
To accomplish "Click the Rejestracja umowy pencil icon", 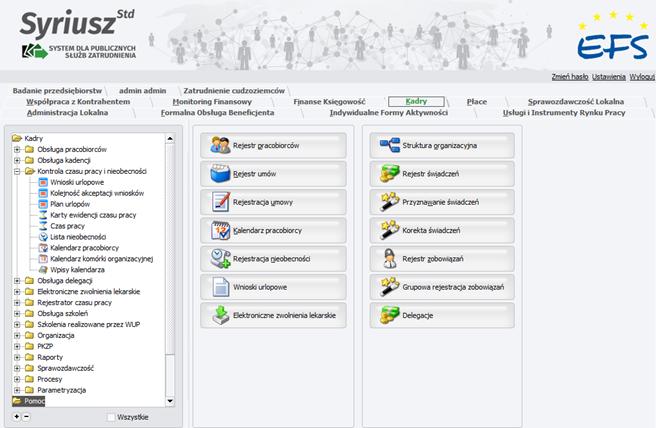I will pos(220,202).
